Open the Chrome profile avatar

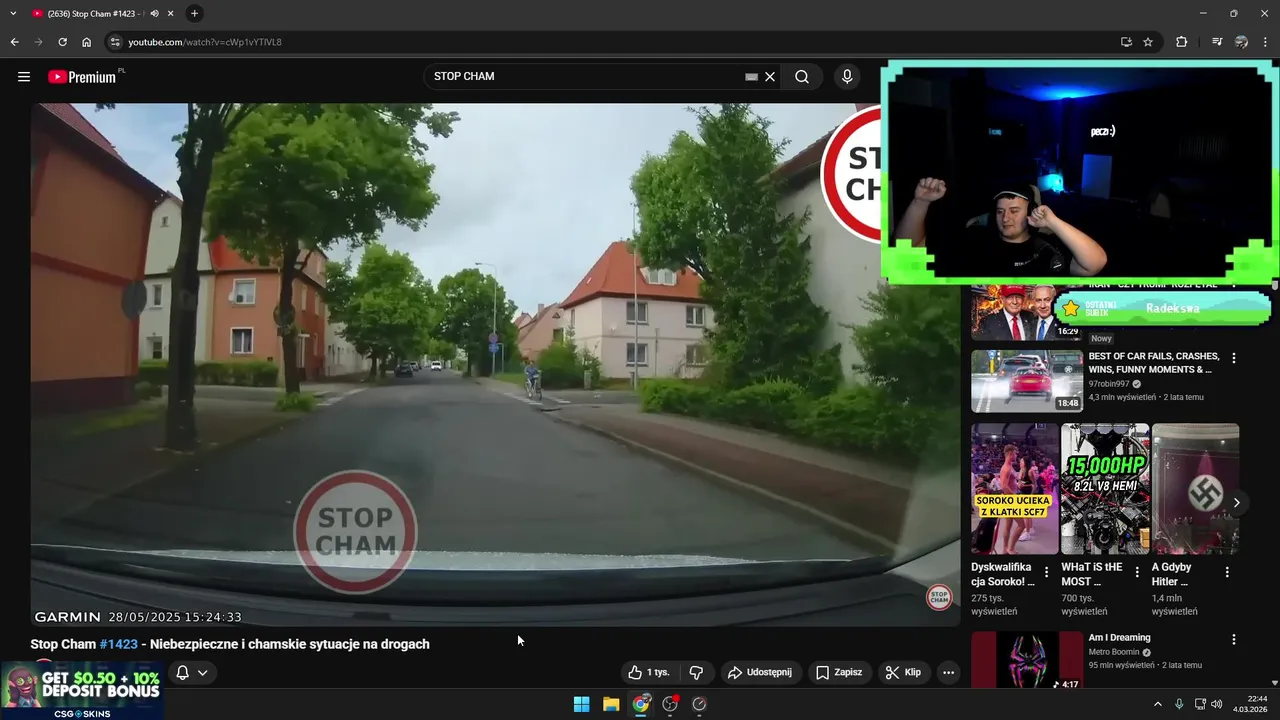[1241, 42]
